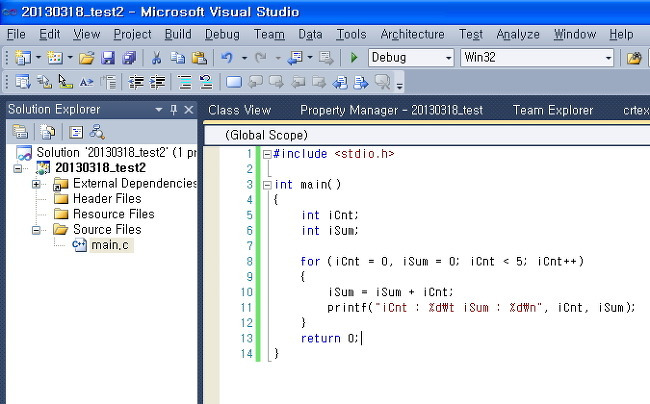
Task: Select the Resource Files folder
Action: click(114, 214)
